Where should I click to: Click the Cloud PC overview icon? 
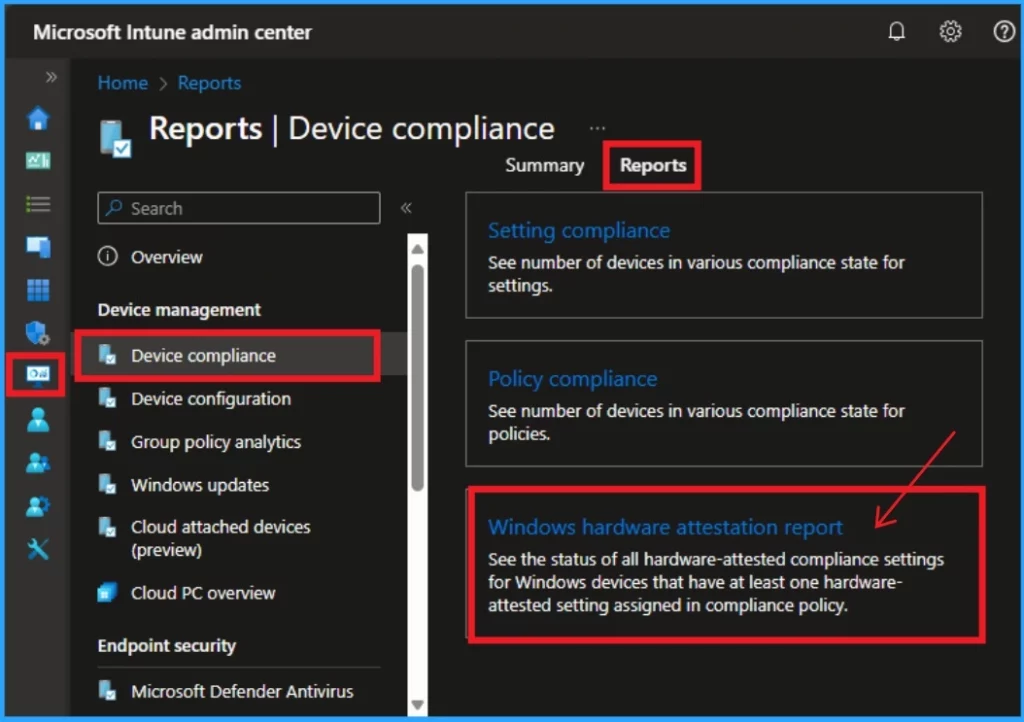[108, 592]
